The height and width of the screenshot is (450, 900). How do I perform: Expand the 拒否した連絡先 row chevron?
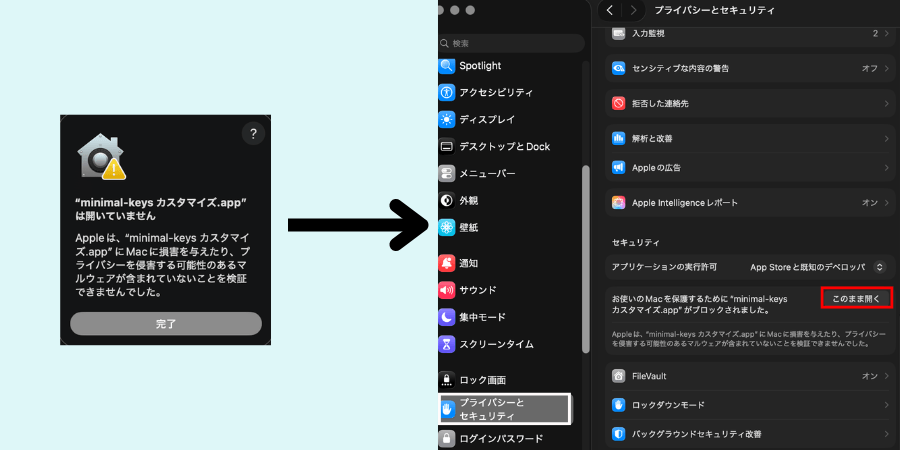tap(887, 104)
